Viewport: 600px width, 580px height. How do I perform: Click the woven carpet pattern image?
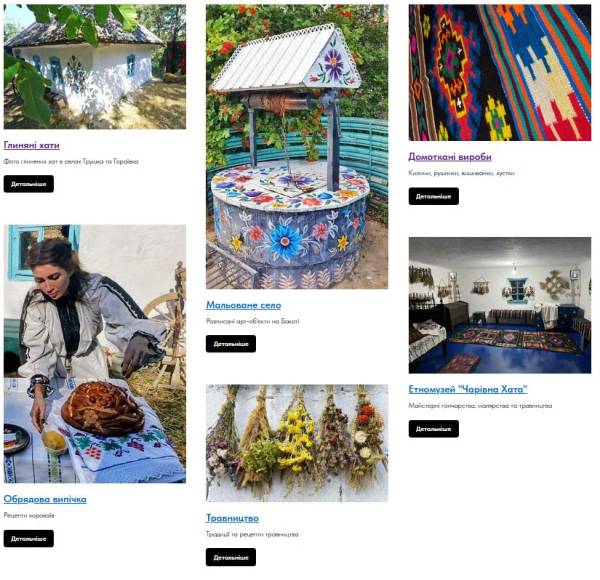click(x=500, y=73)
